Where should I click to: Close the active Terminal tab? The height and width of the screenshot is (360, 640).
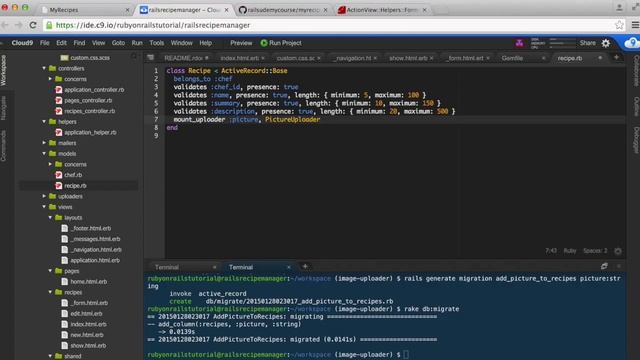289,267
